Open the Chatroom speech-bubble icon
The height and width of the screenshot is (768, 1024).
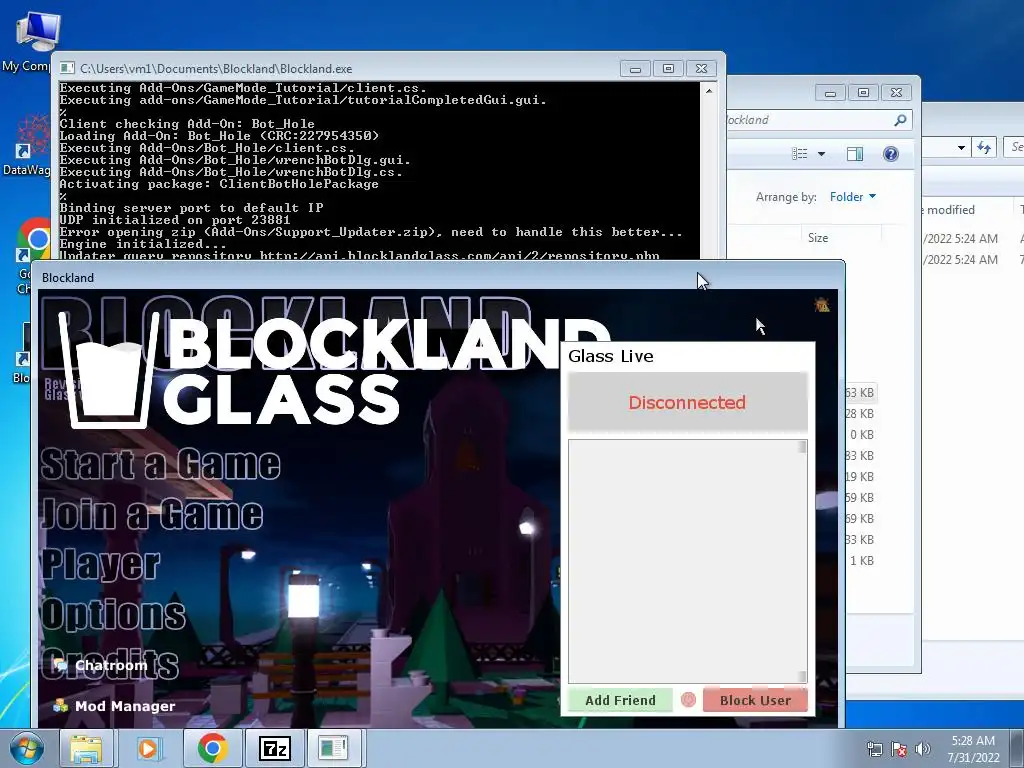[x=61, y=665]
